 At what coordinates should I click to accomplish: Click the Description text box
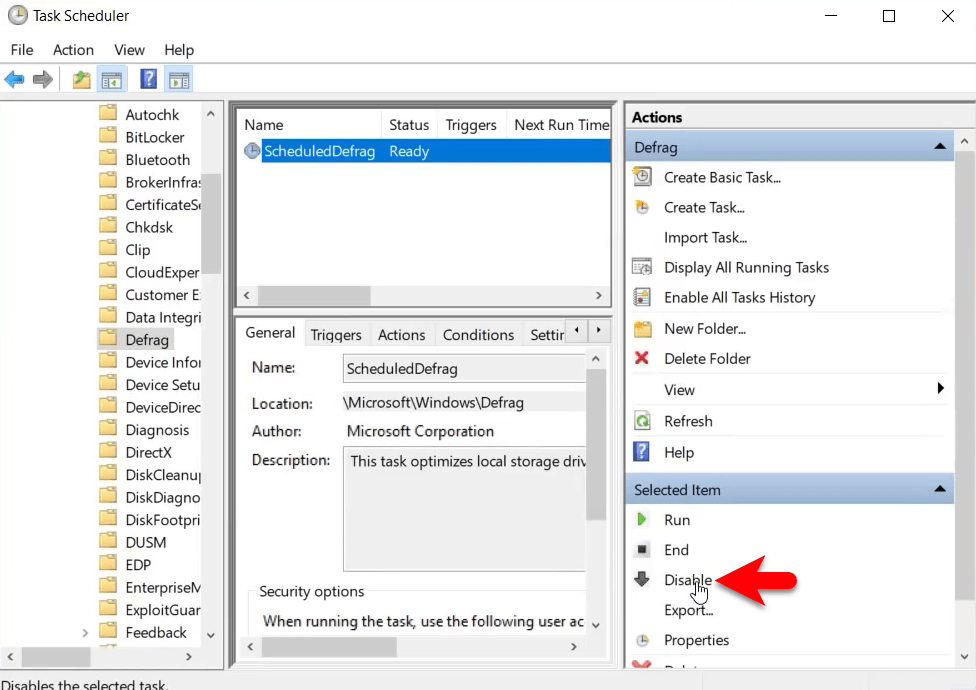pos(464,508)
